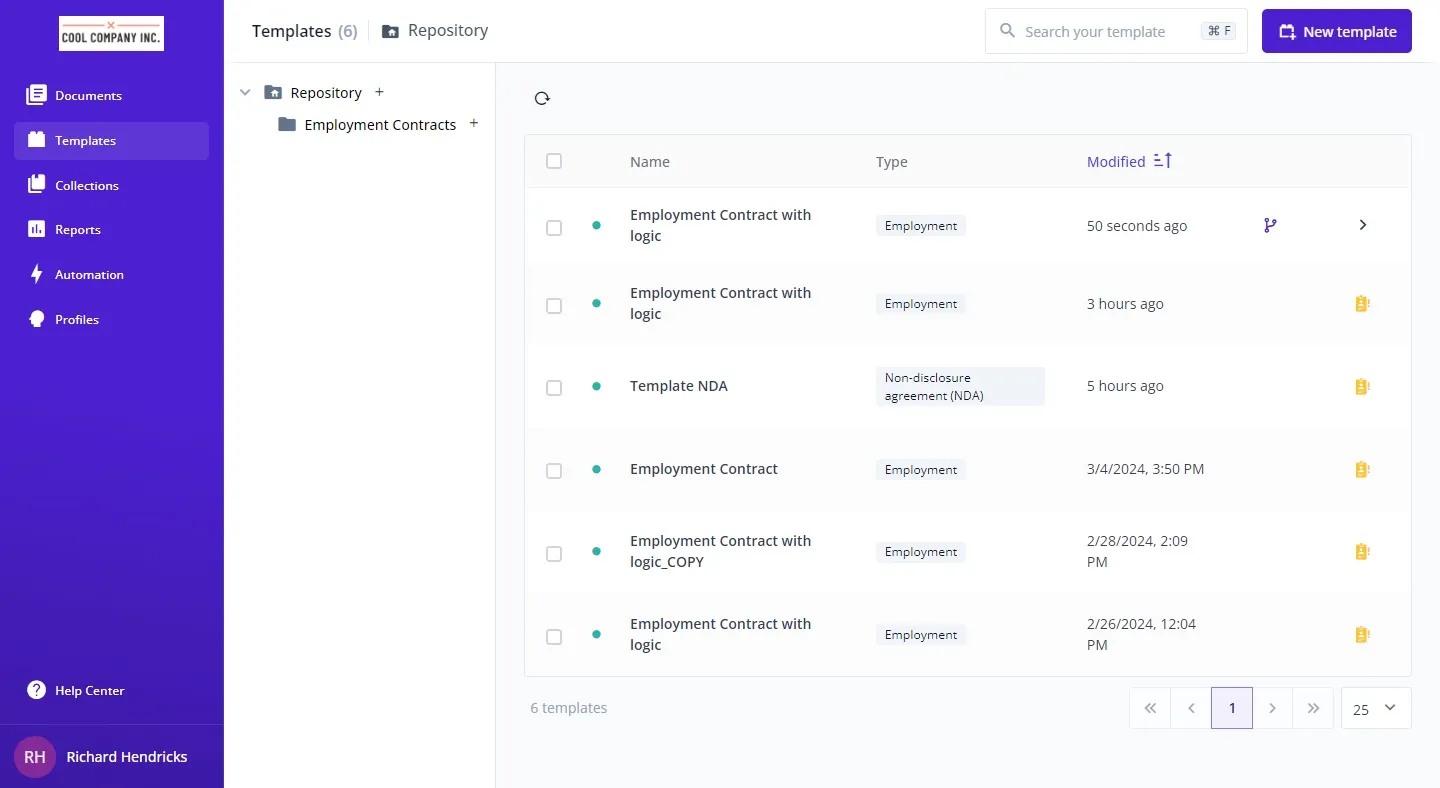Check the box for Template NDA
This screenshot has width=1440, height=788.
coord(554,387)
